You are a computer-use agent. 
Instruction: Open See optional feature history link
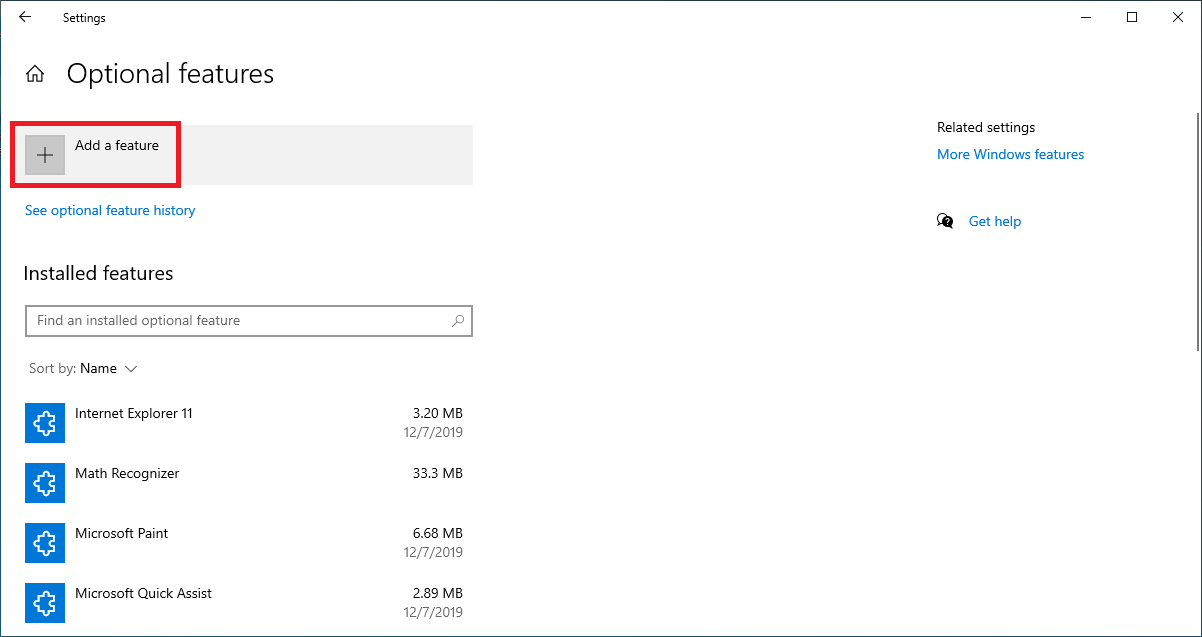pos(110,210)
